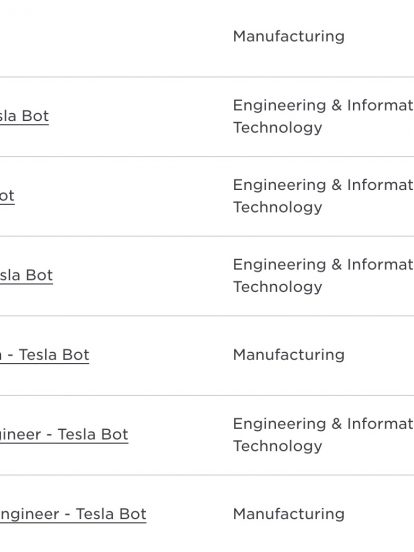Image resolution: width=414 pixels, height=552 pixels.
Task: Open the first "sla Bot" link below the top Manufacturing row
Action: point(24,116)
